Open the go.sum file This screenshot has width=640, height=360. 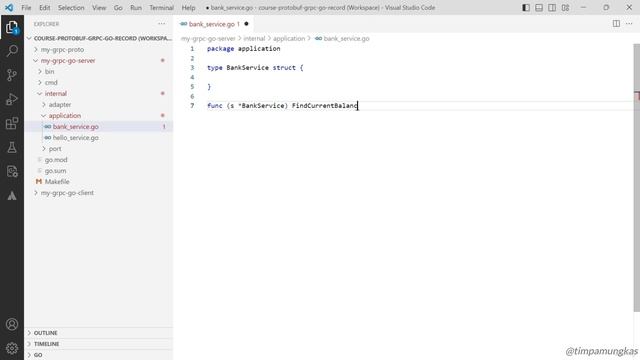pyautogui.click(x=99, y=171)
